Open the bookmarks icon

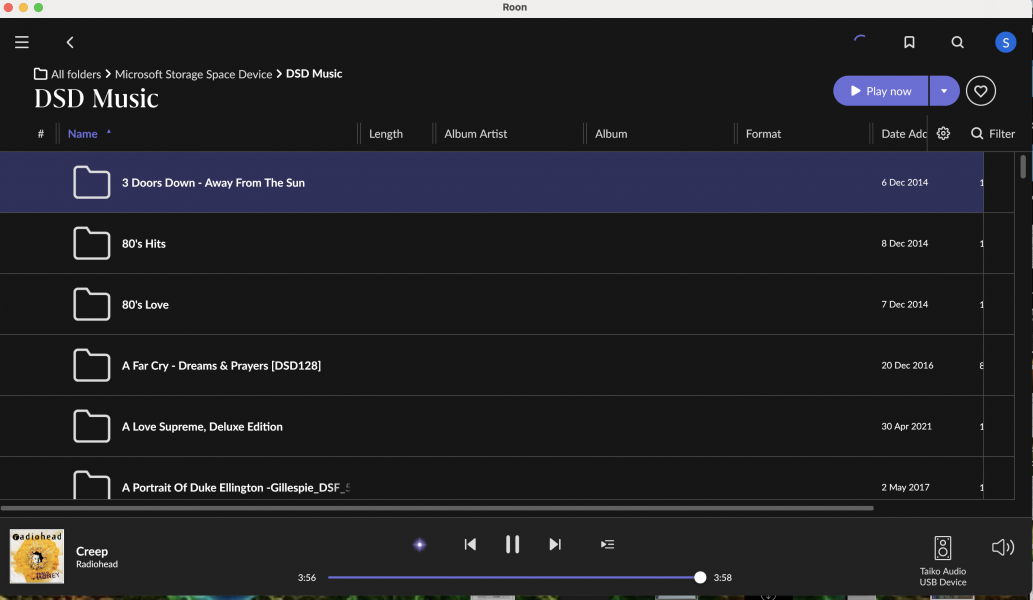point(909,42)
